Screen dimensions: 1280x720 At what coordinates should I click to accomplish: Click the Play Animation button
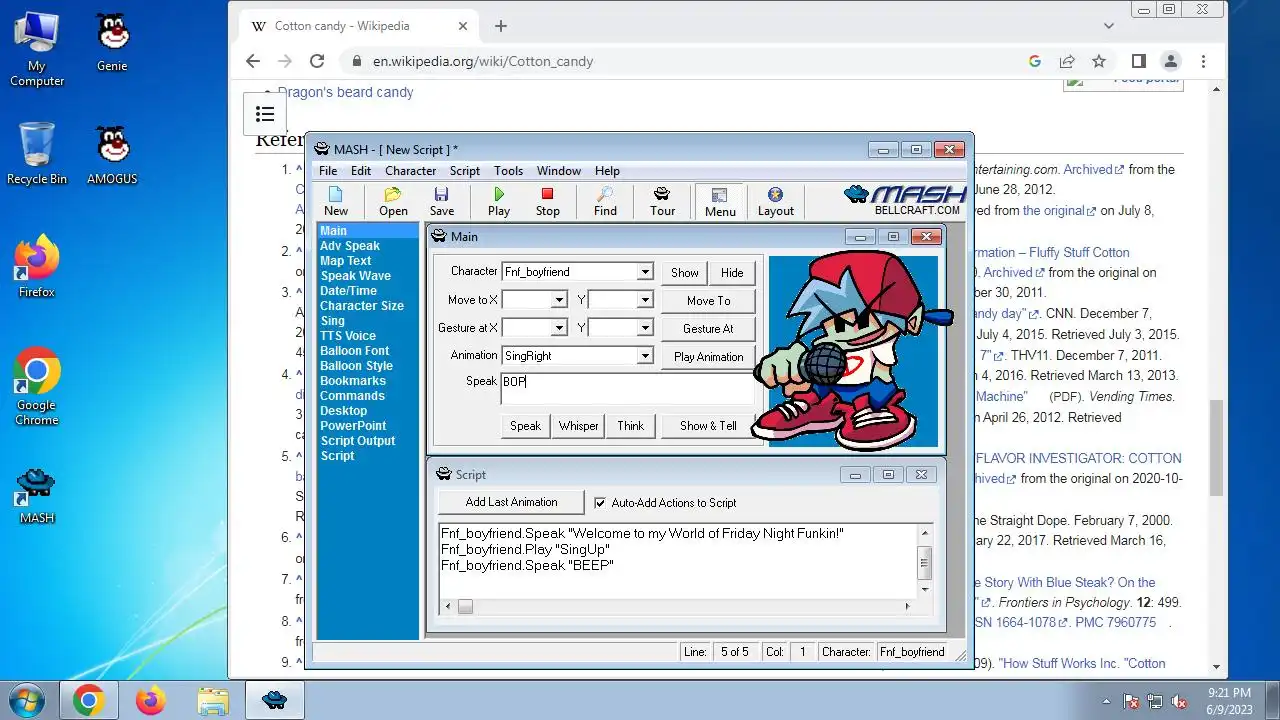tap(708, 357)
